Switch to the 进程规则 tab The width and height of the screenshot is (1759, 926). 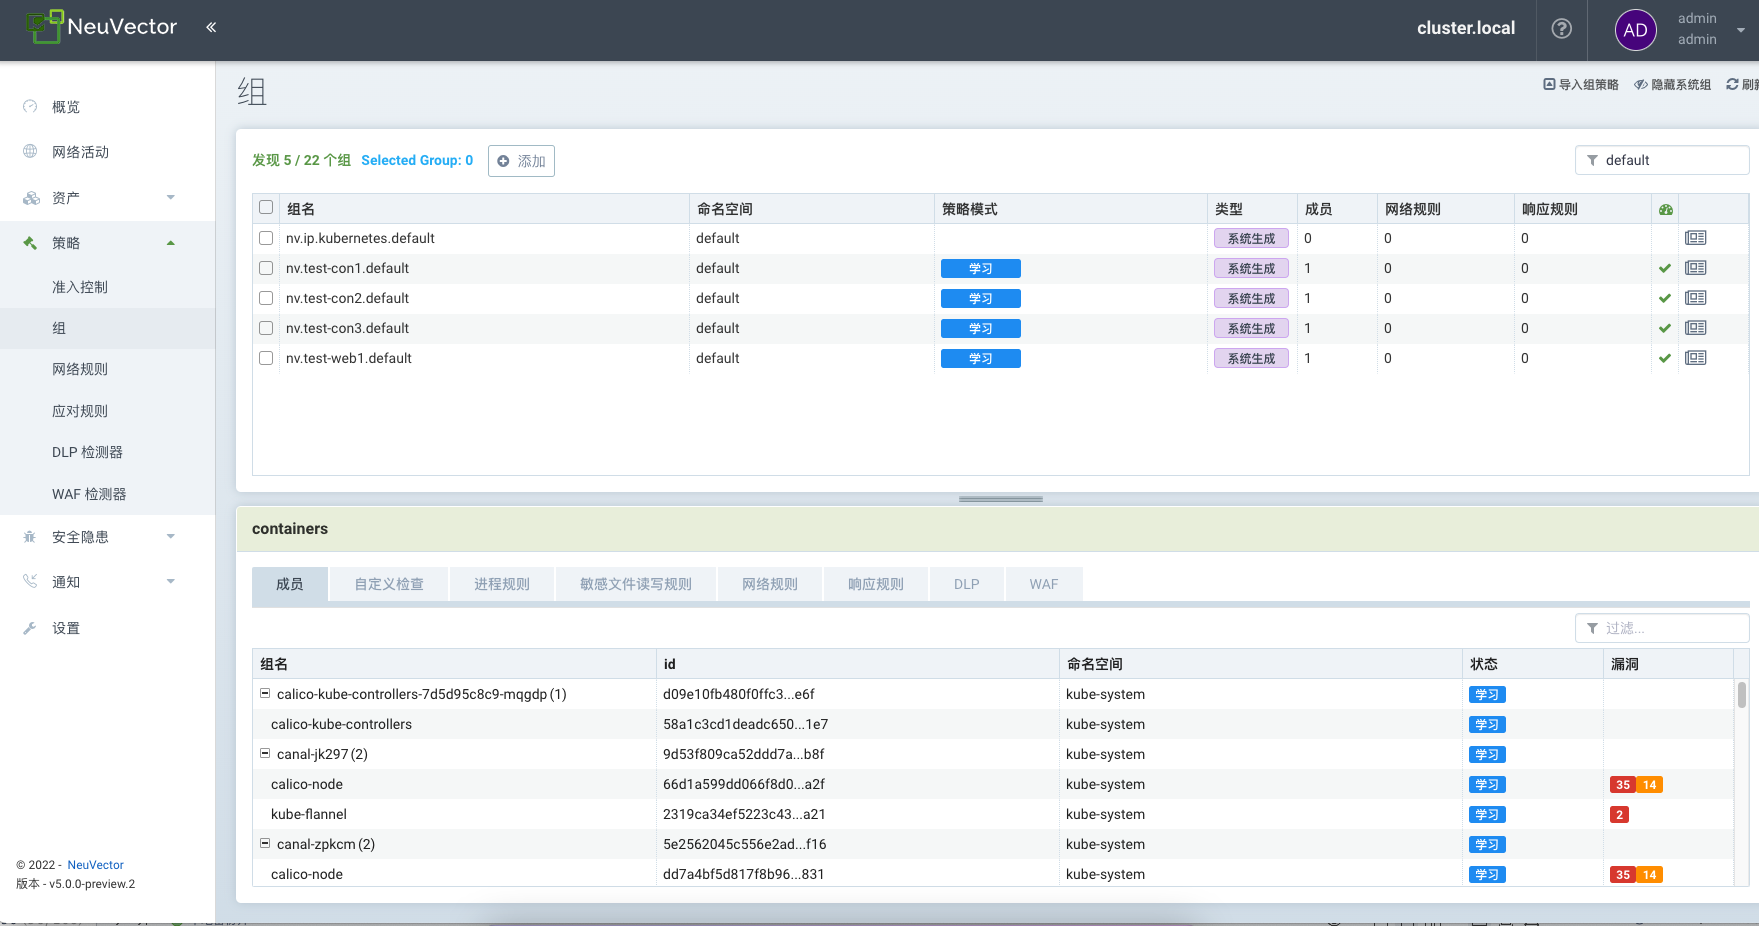[502, 584]
